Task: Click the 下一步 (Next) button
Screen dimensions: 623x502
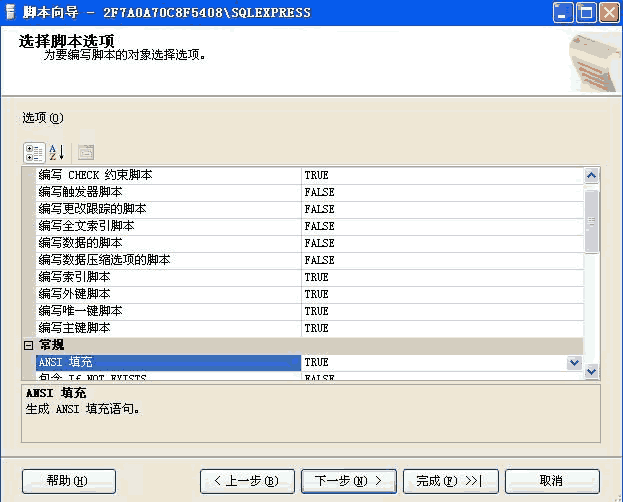Action: (x=348, y=481)
